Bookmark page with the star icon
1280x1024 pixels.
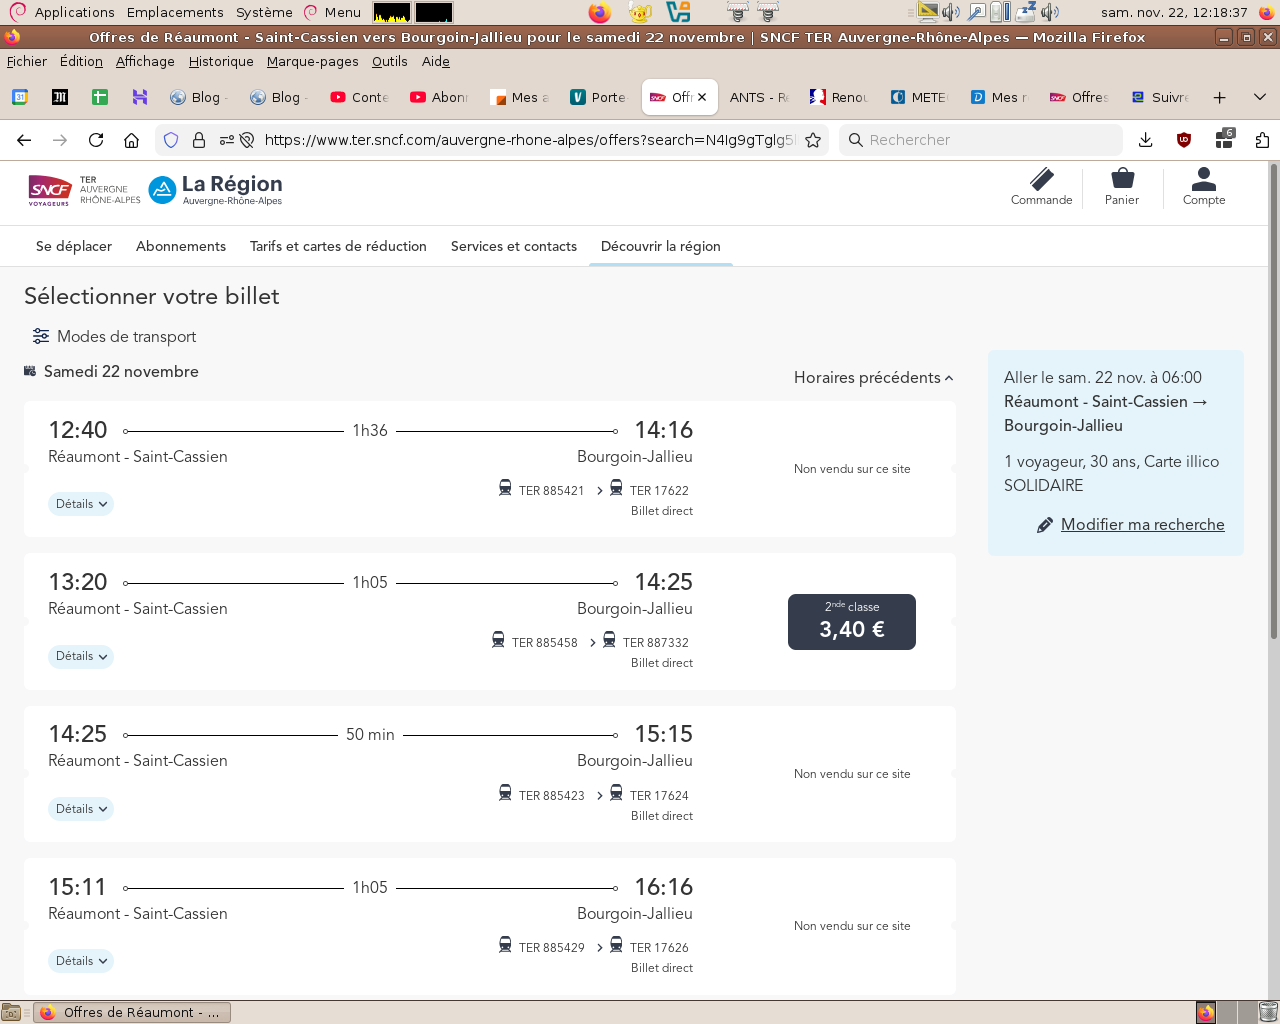pyautogui.click(x=813, y=140)
